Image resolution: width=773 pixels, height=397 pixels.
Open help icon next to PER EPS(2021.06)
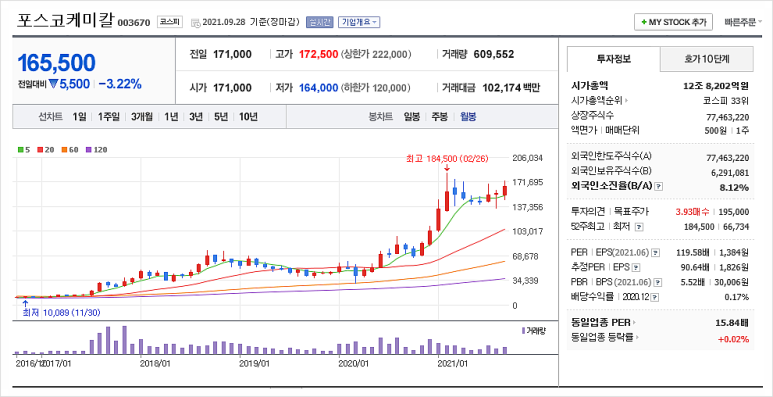(655, 253)
